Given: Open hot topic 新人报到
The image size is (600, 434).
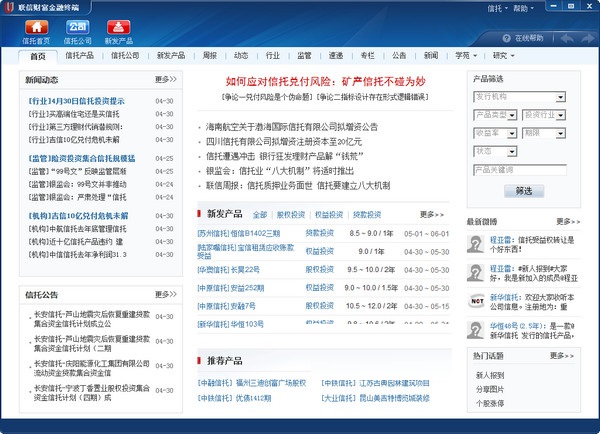Looking at the screenshot, I should click(490, 375).
